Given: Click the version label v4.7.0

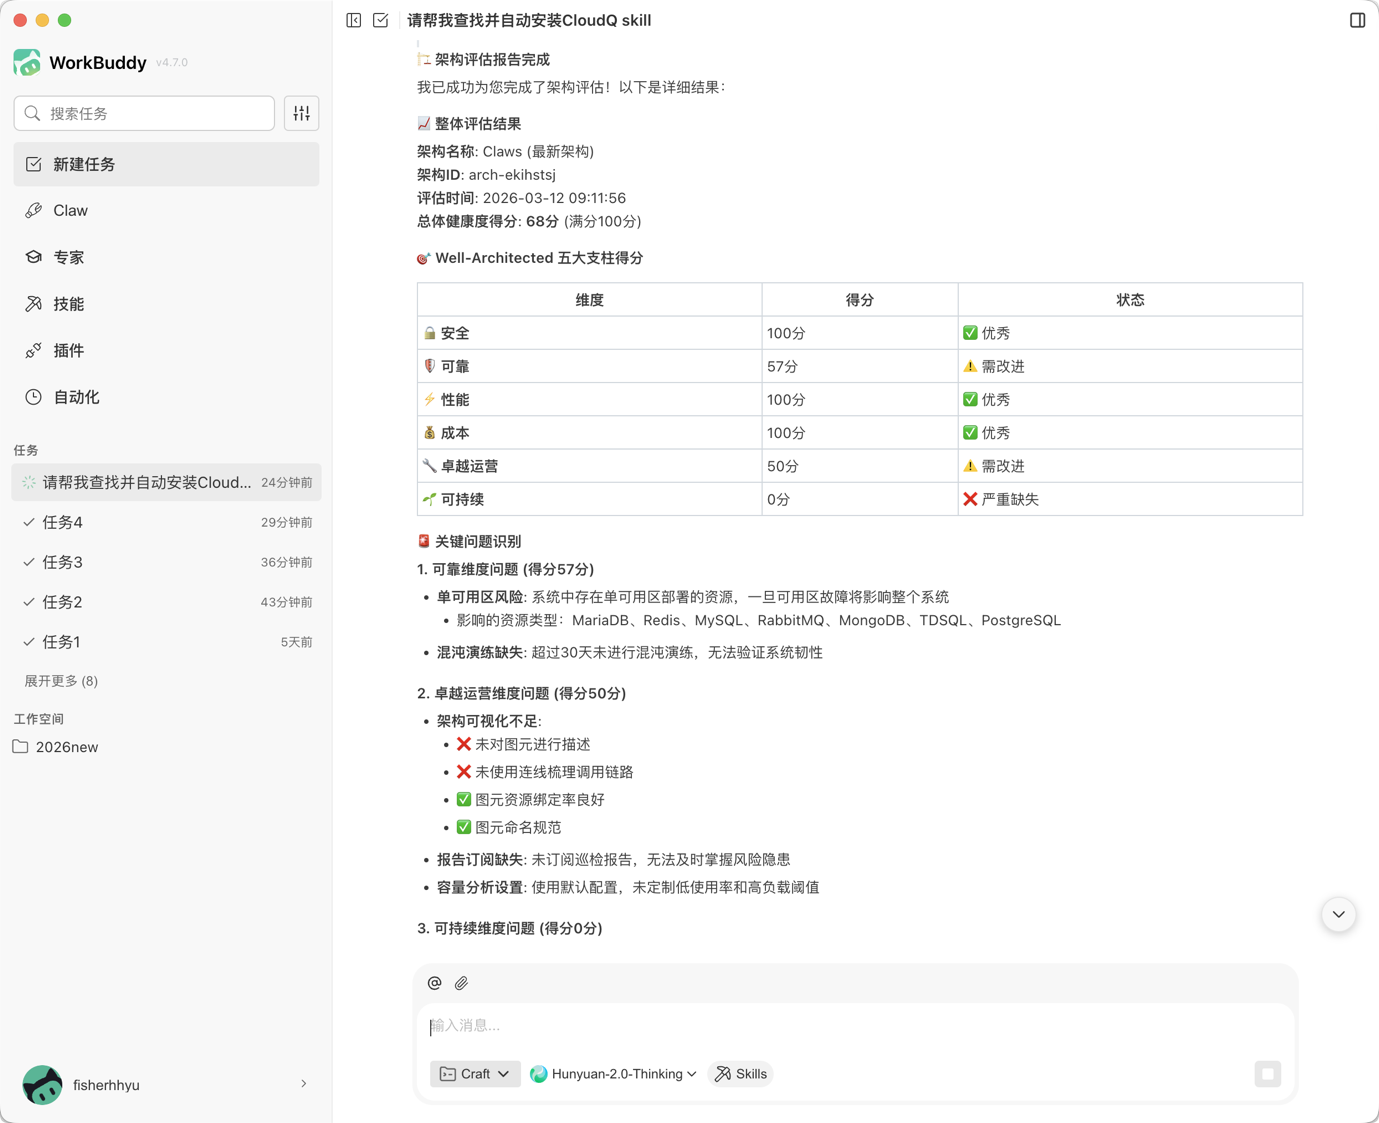Looking at the screenshot, I should click(x=172, y=62).
